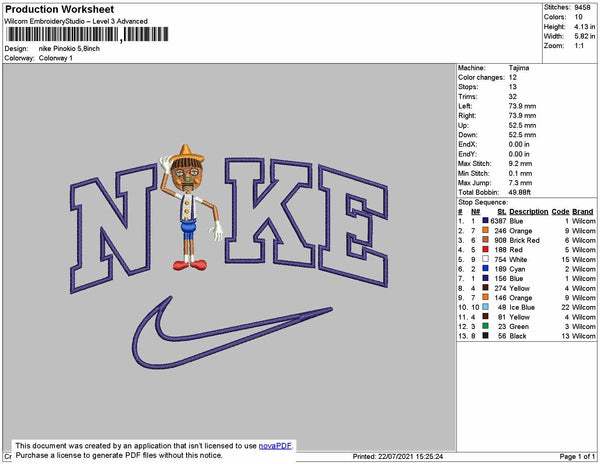Click the 'Black' description in stop 13
This screenshot has height=464, width=600.
tap(518, 335)
